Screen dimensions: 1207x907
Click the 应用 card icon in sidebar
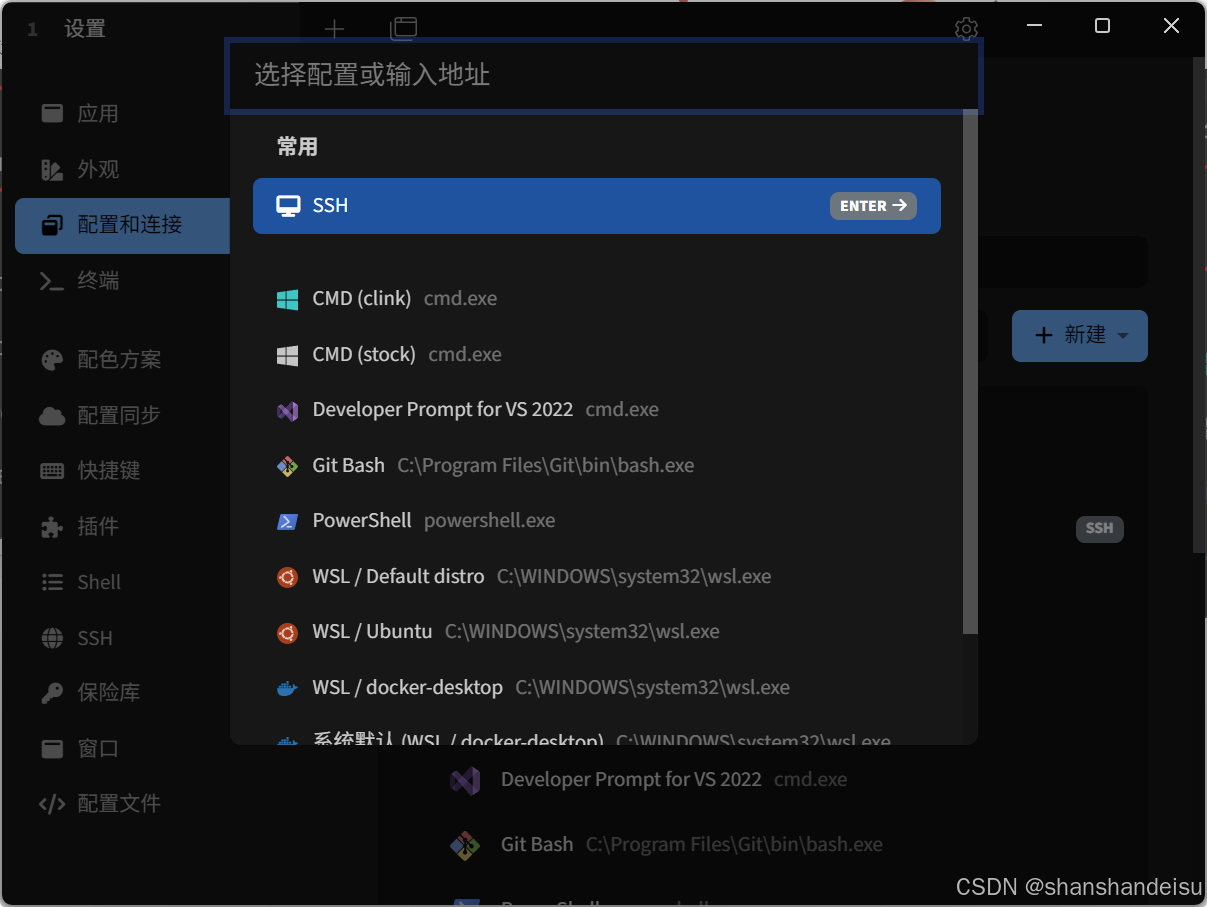tap(52, 114)
